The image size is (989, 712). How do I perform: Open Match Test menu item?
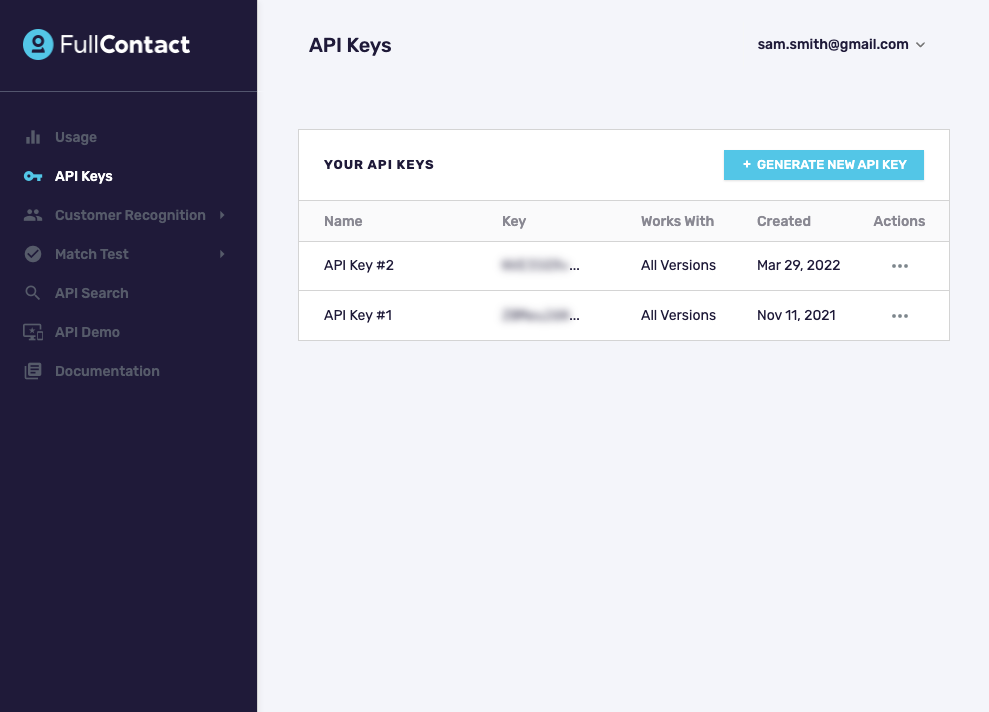[x=91, y=254]
